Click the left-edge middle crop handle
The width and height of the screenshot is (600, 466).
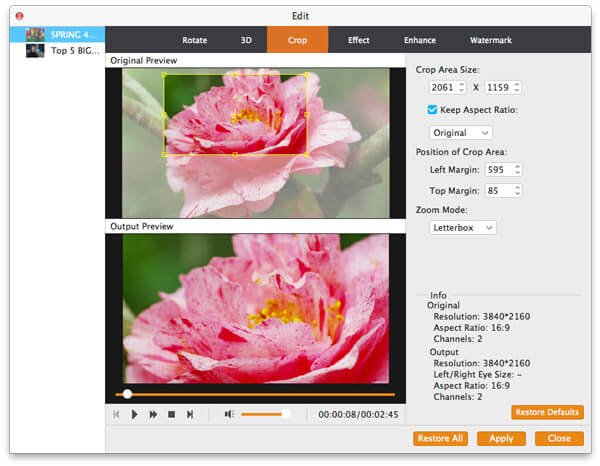(x=164, y=114)
